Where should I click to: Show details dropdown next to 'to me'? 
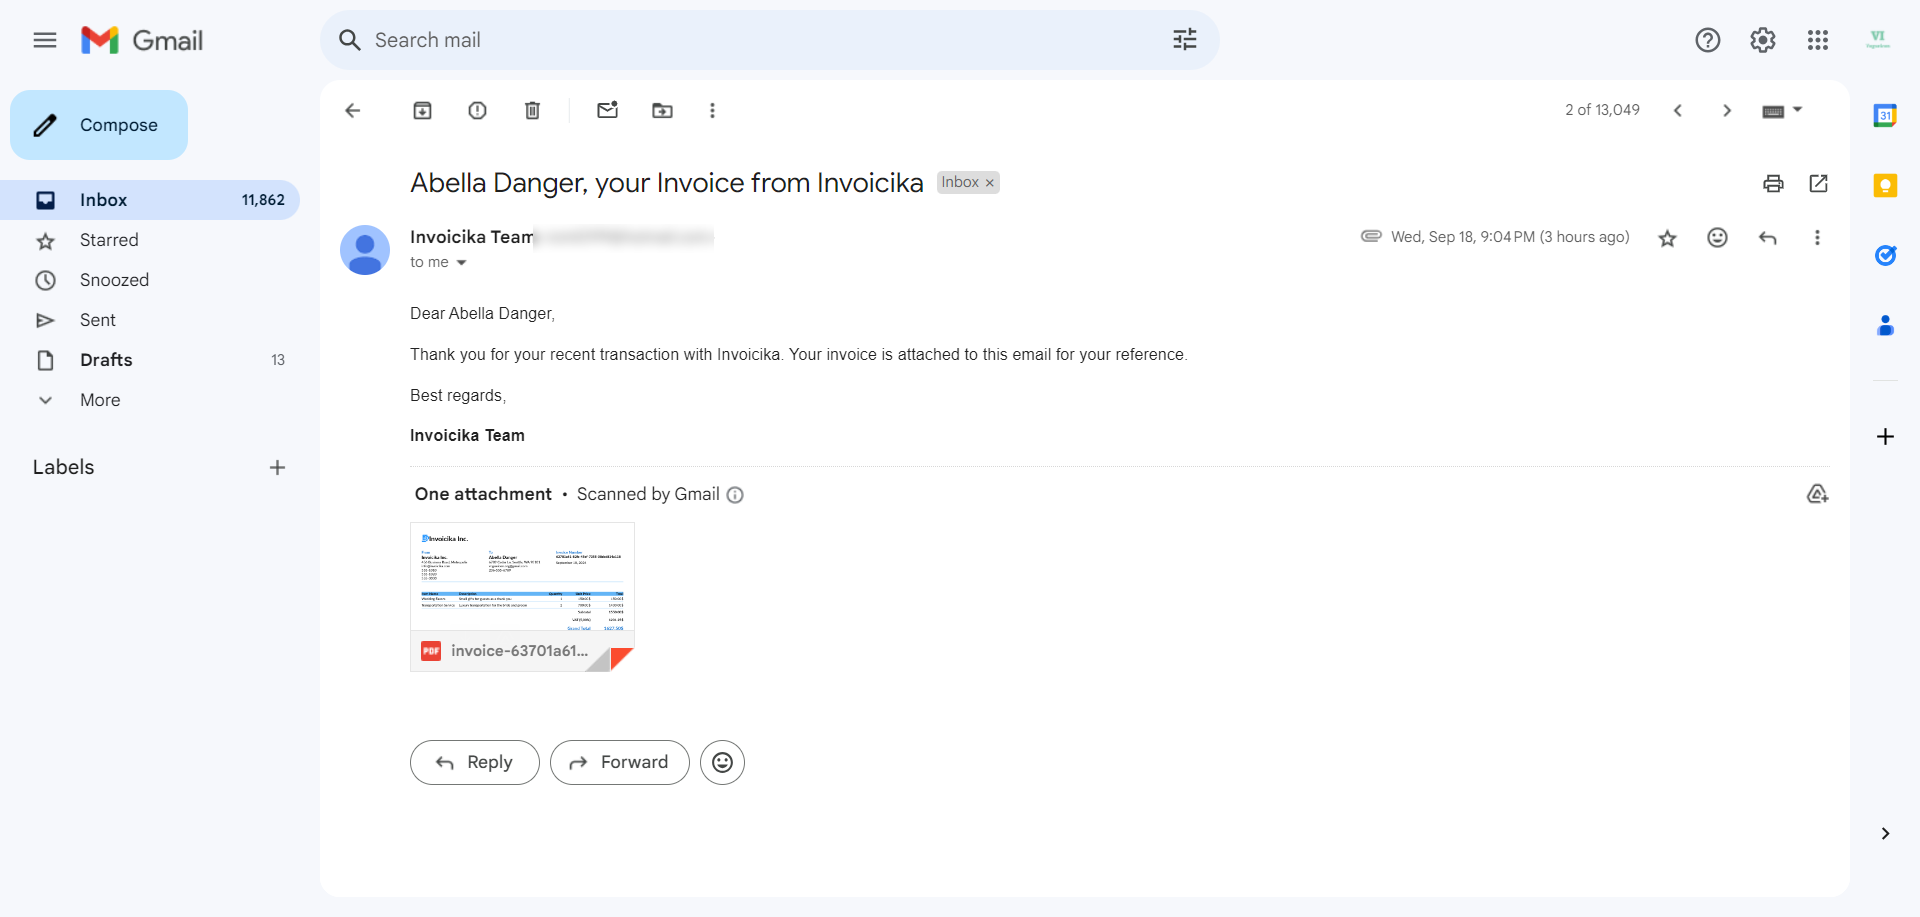(462, 263)
